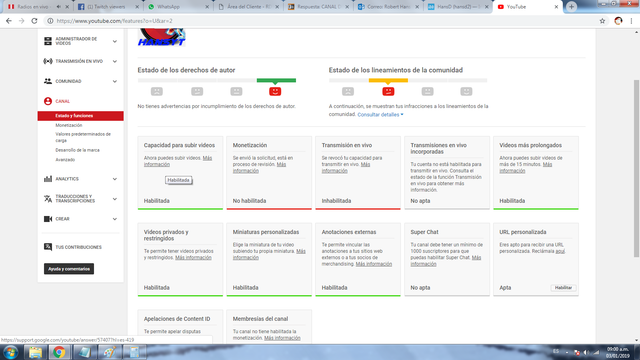Click the browser back arrow
640x360 pixels.
(x=9, y=21)
